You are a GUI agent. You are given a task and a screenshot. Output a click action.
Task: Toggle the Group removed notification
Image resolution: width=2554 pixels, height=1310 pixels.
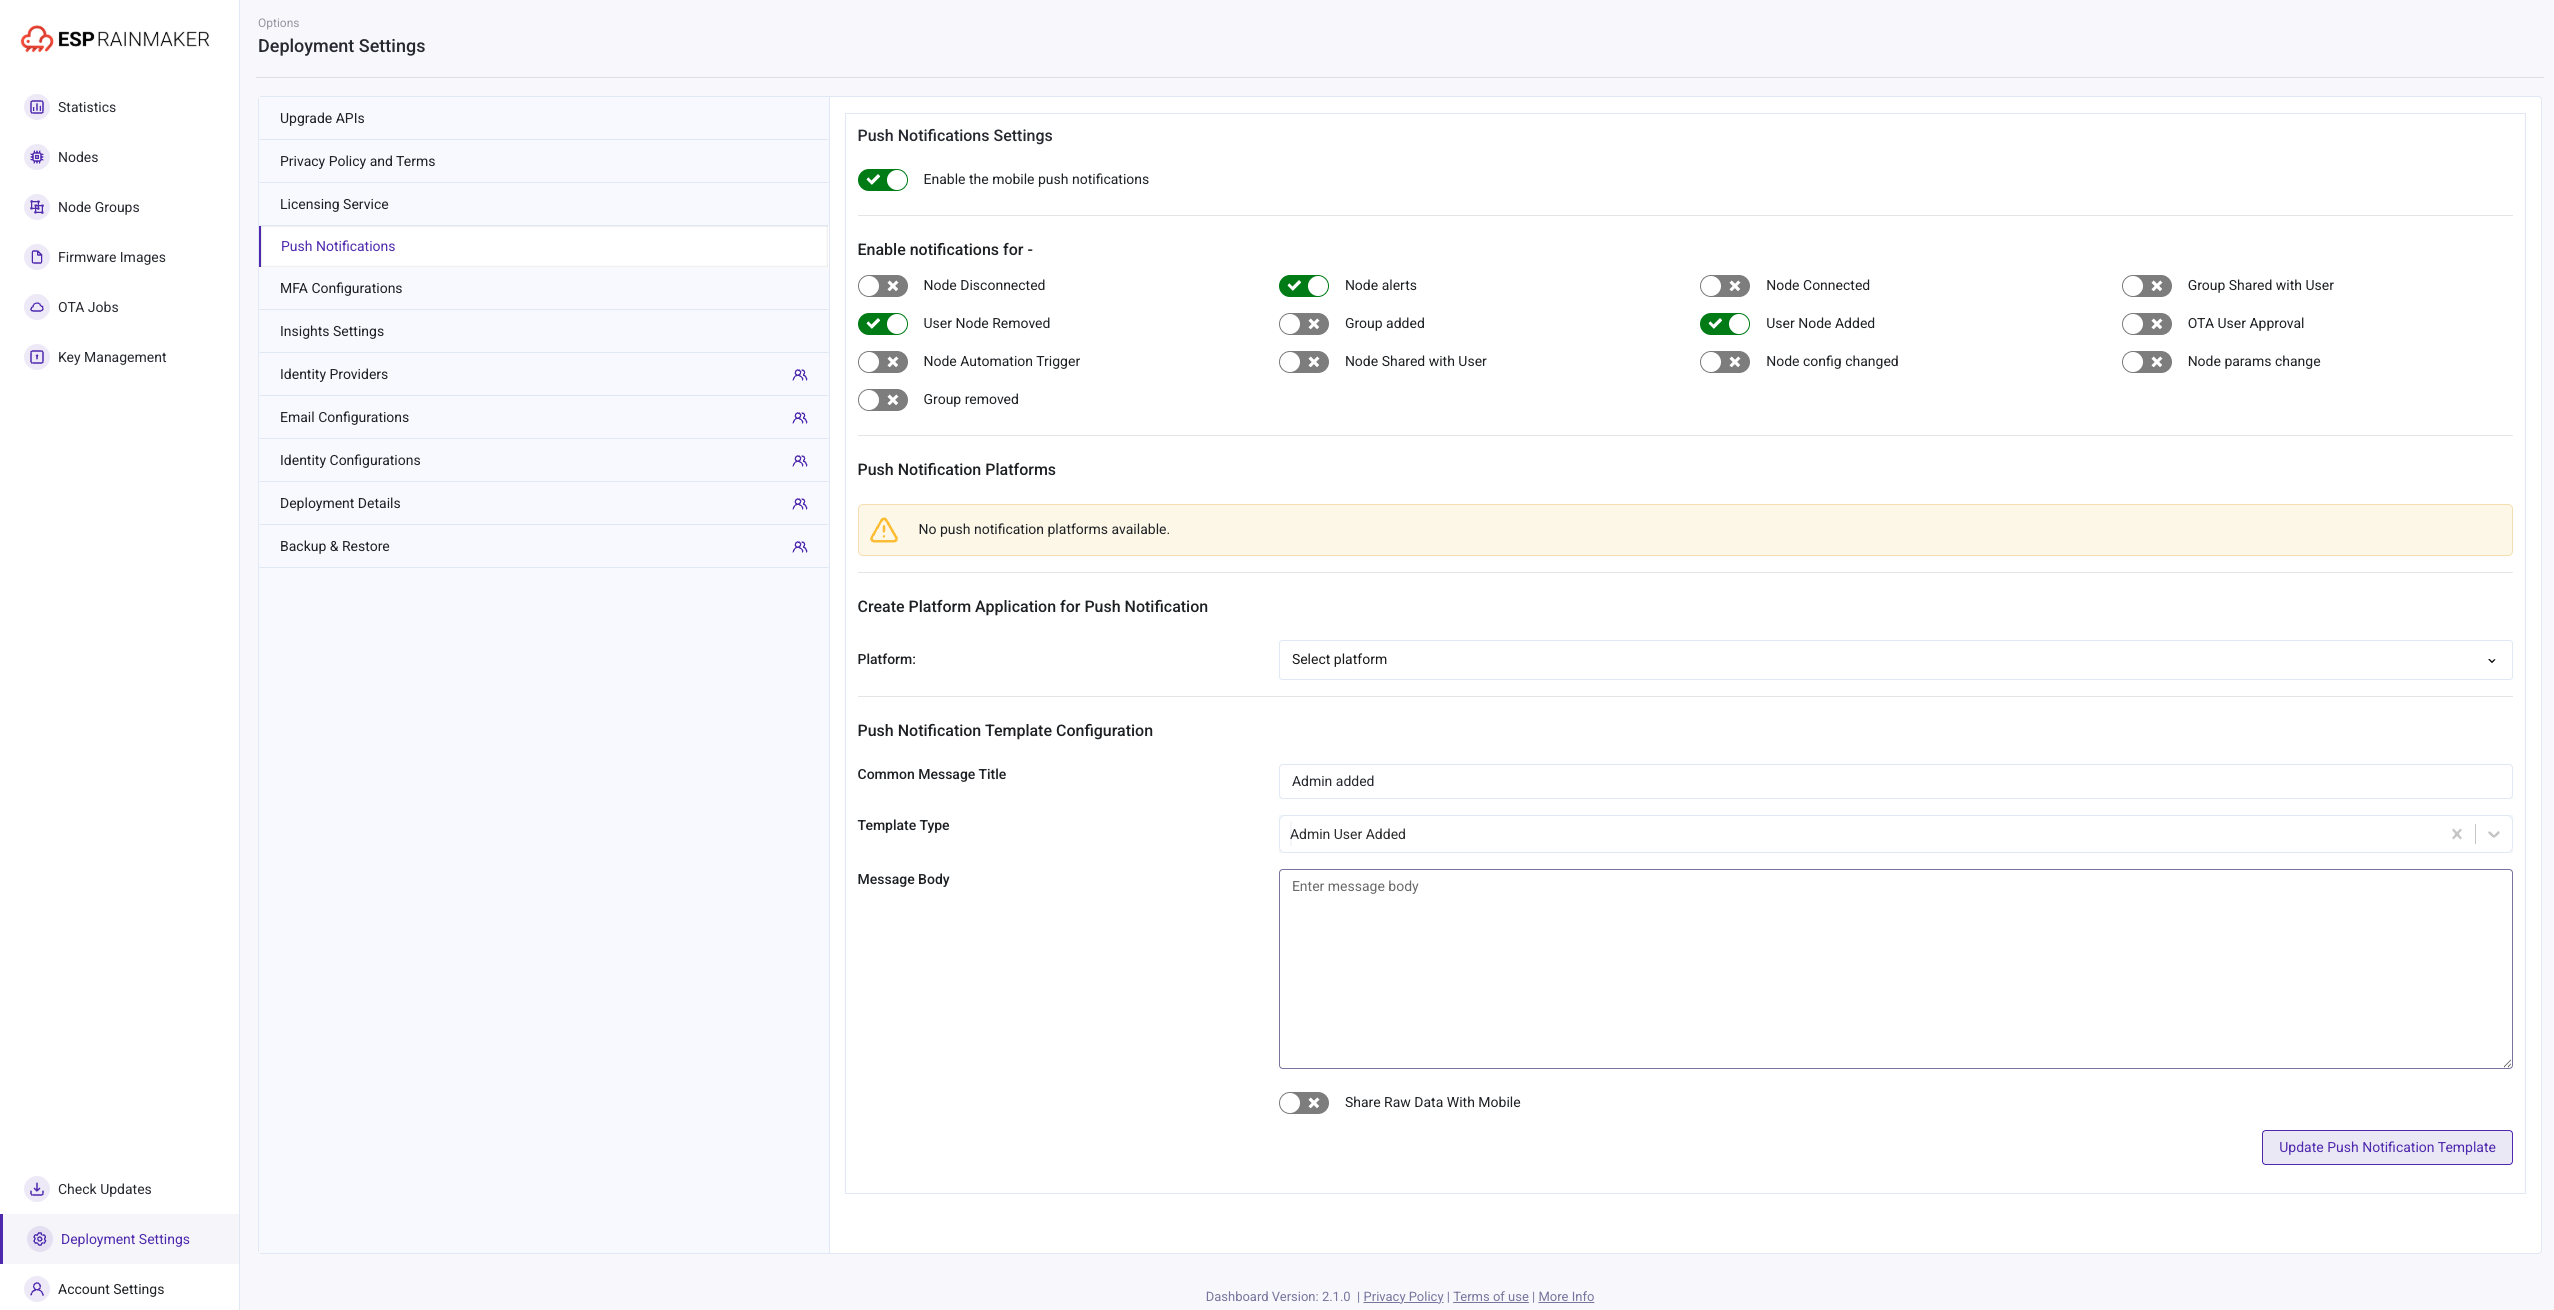point(883,400)
